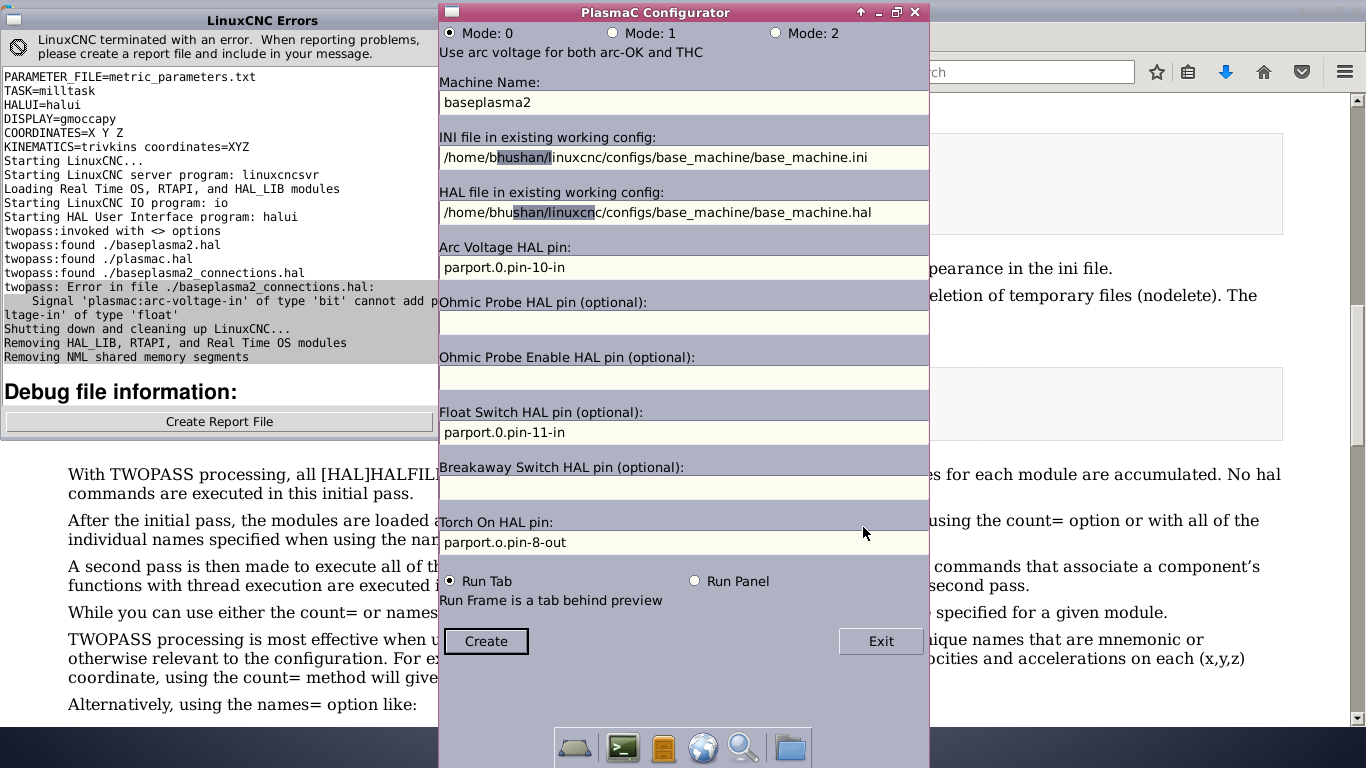Click the Ohmic Probe Enable HAL pin field

pos(684,377)
